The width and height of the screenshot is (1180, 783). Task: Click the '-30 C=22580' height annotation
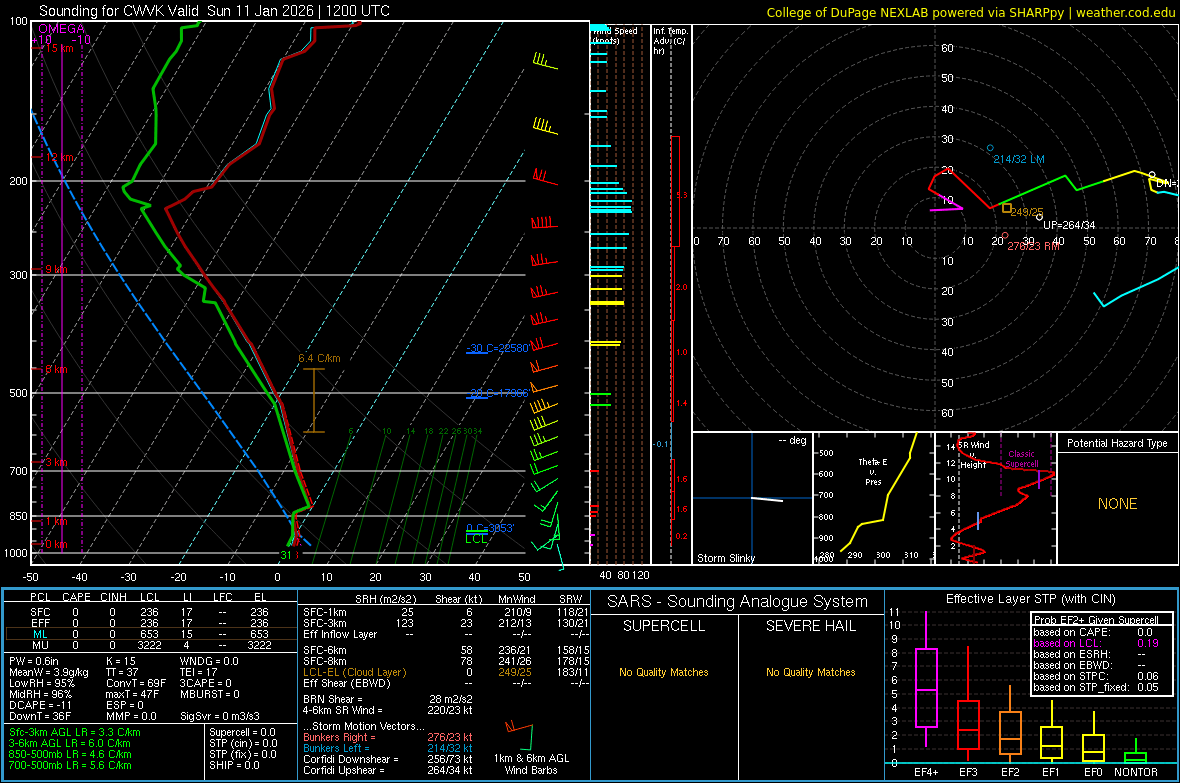click(497, 348)
